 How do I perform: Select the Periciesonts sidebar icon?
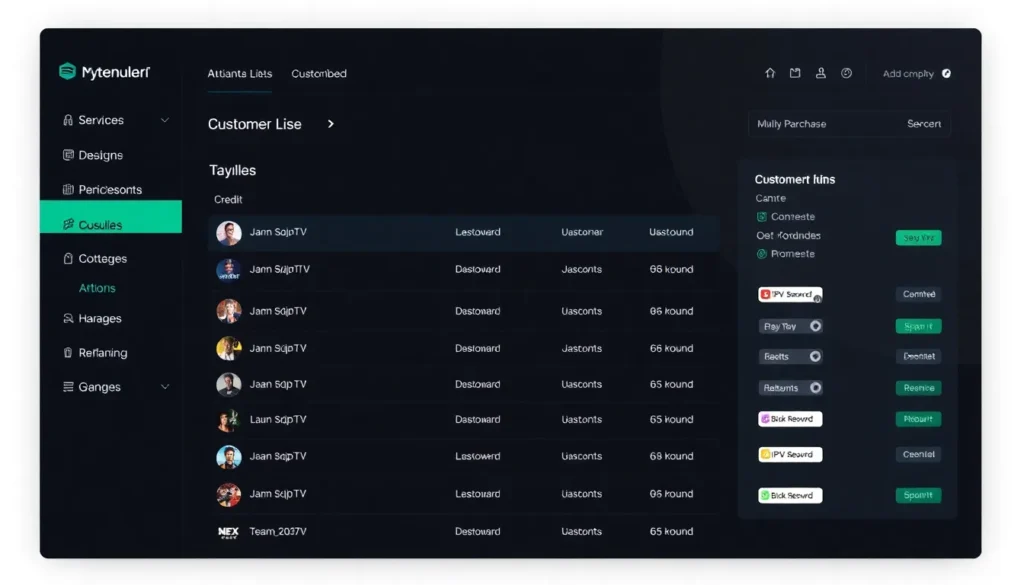[68, 189]
